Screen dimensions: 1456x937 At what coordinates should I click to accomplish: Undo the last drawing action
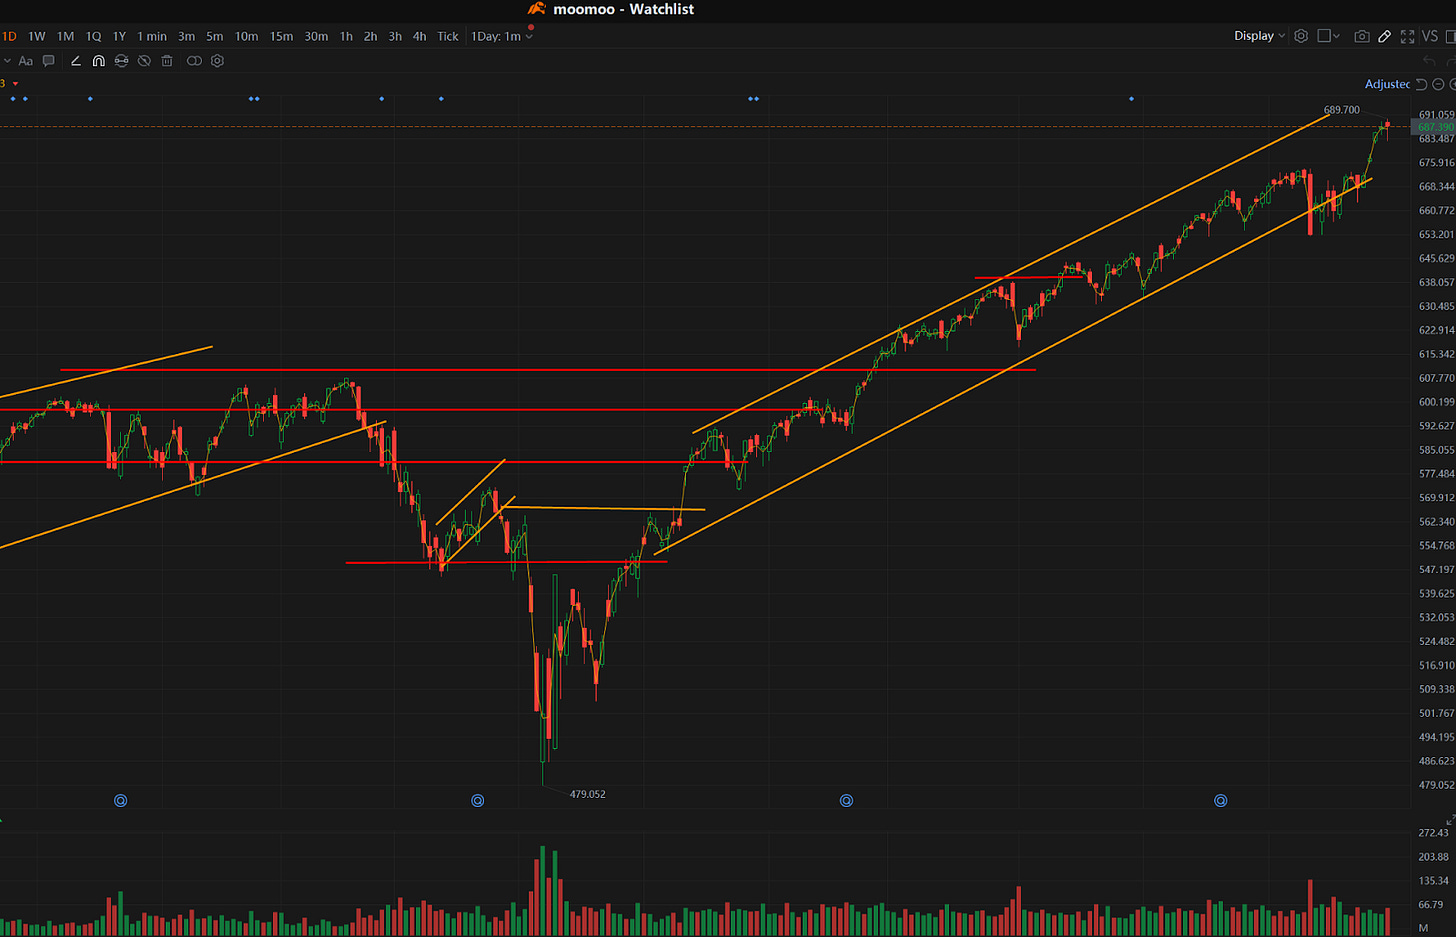point(1429,61)
